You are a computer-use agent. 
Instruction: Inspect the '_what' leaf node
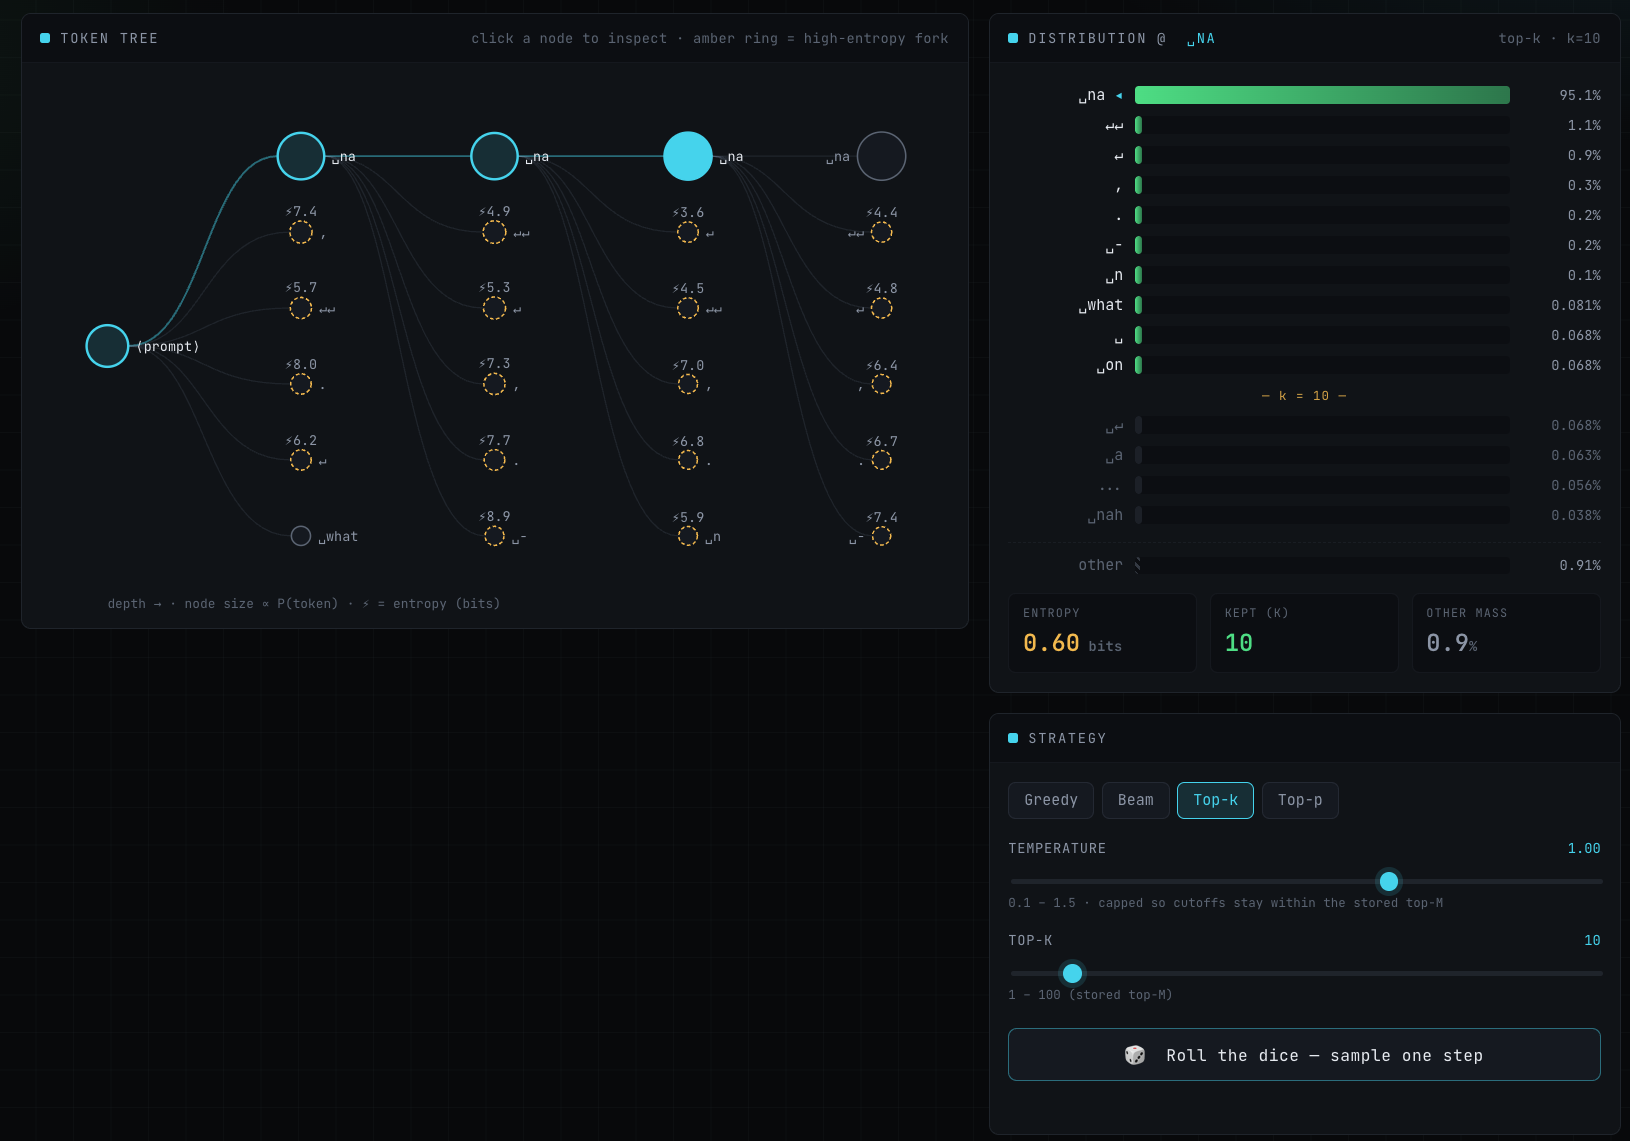301,536
